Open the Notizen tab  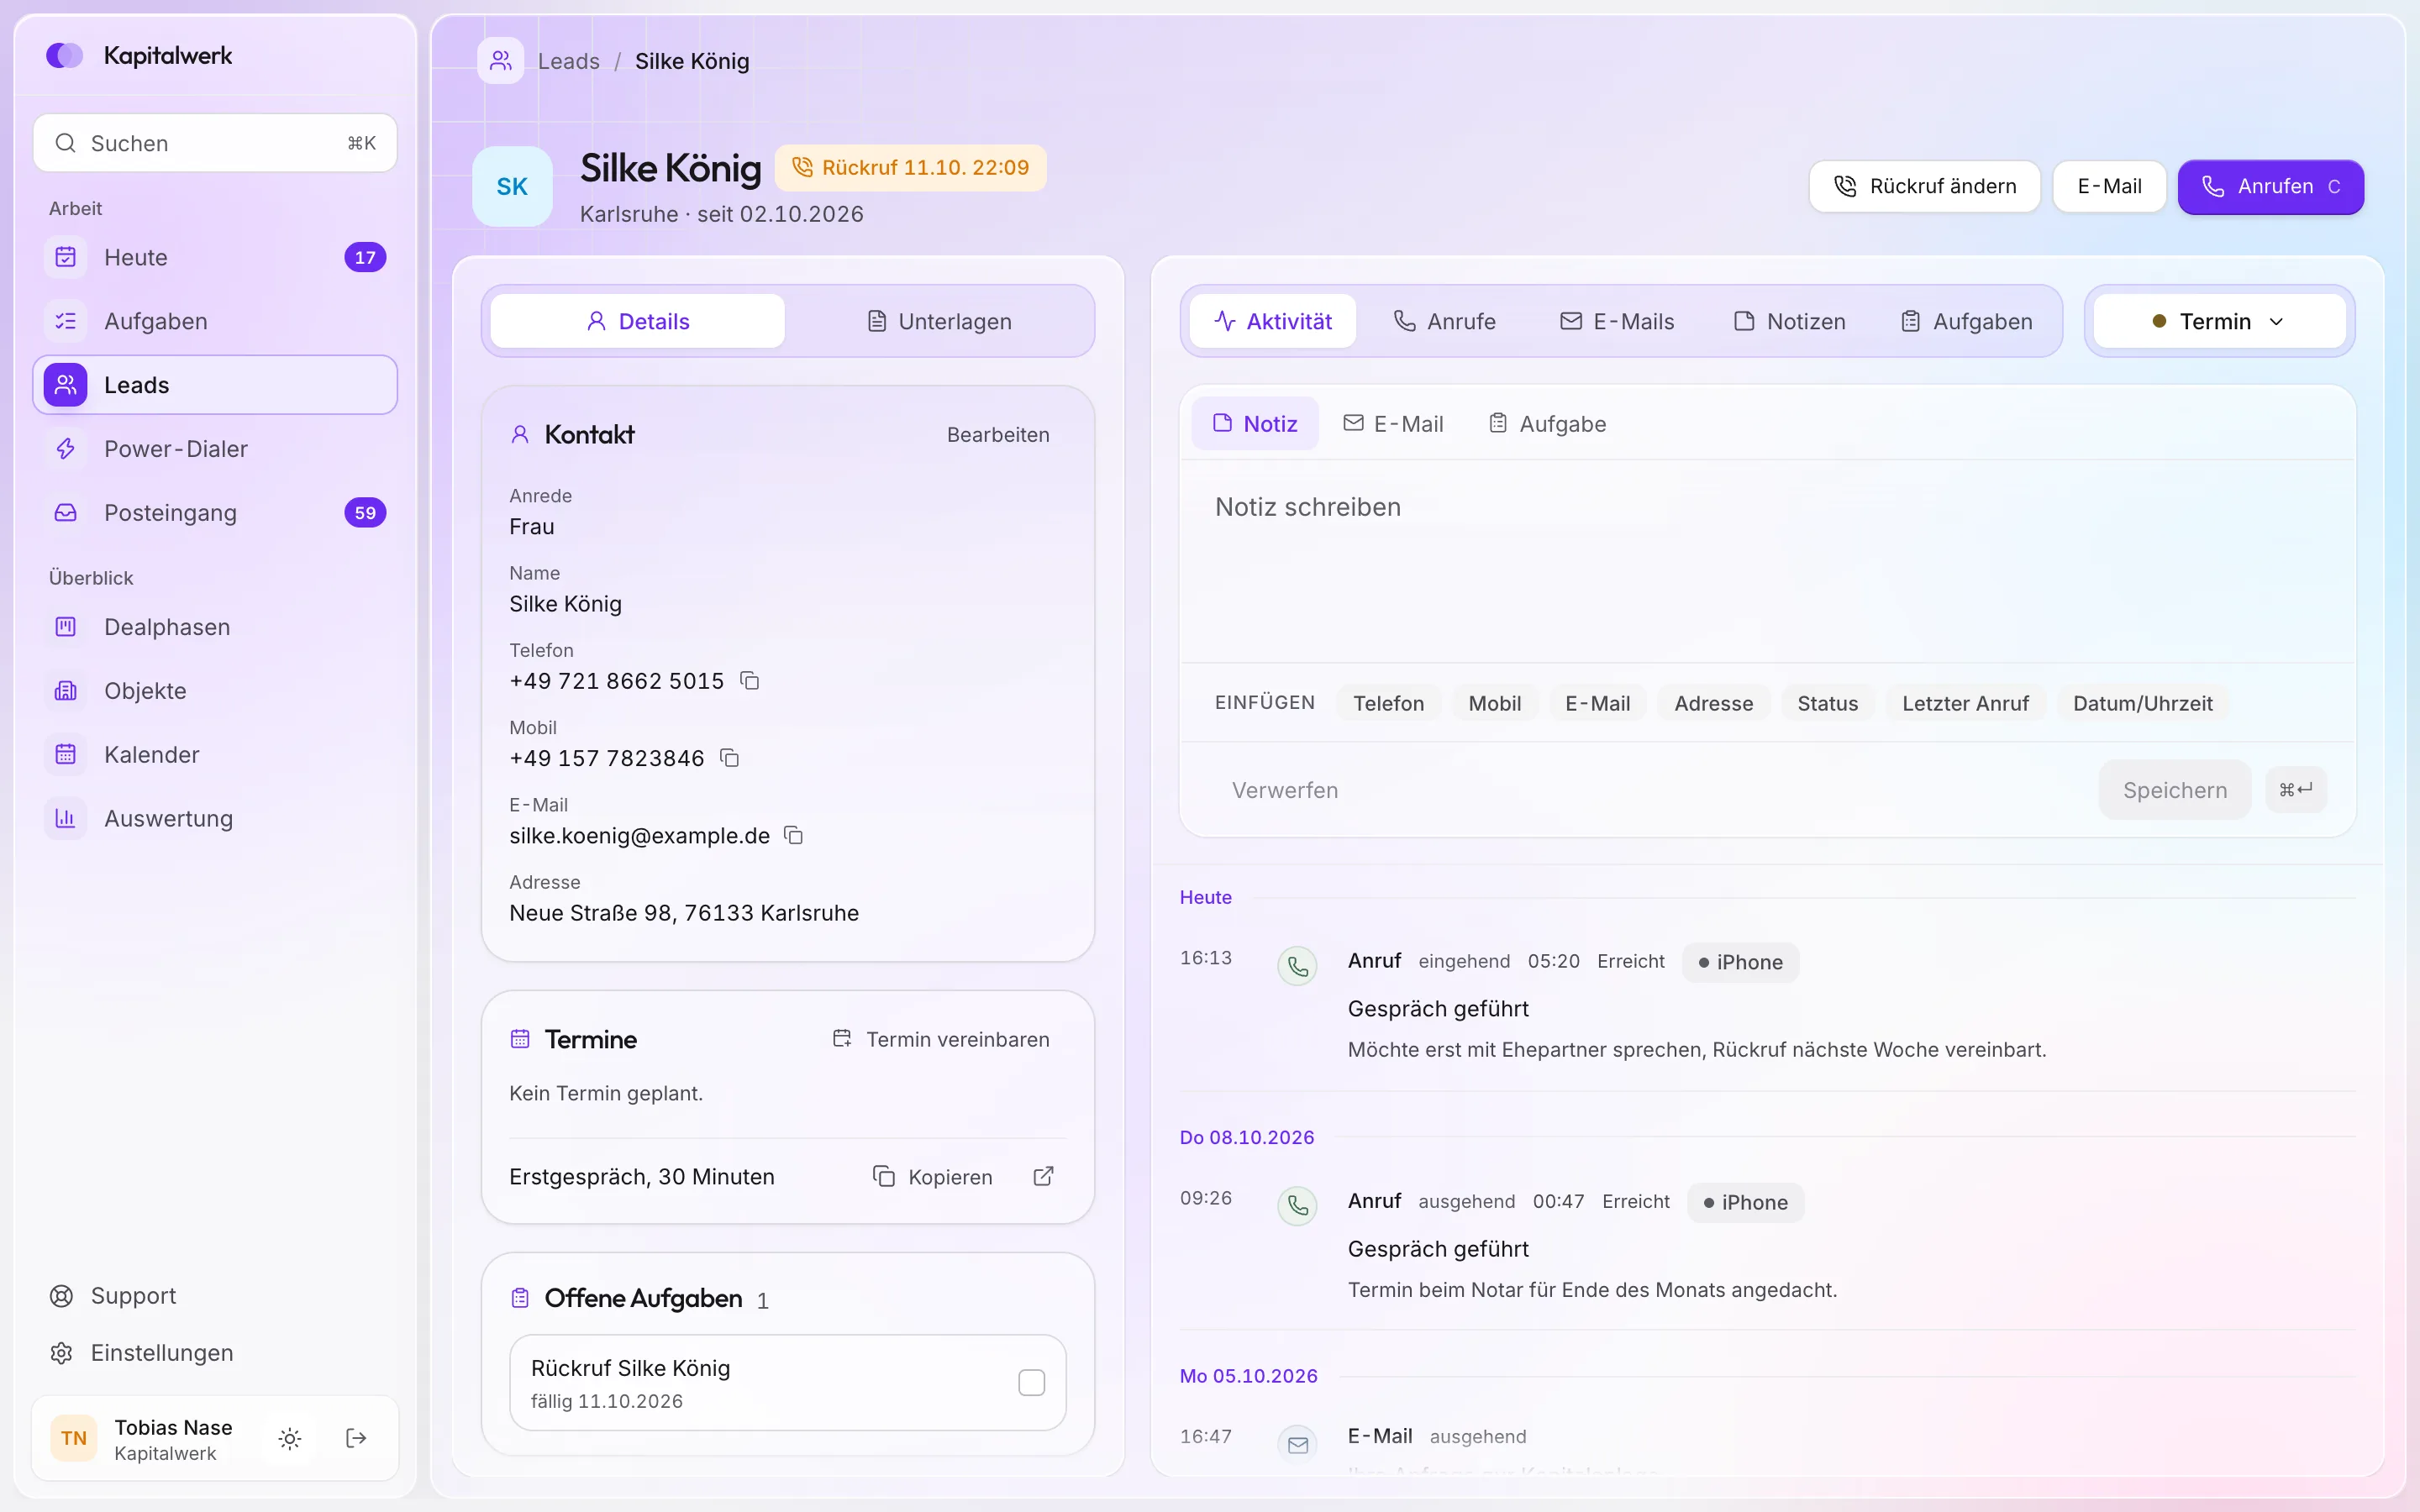click(1789, 321)
